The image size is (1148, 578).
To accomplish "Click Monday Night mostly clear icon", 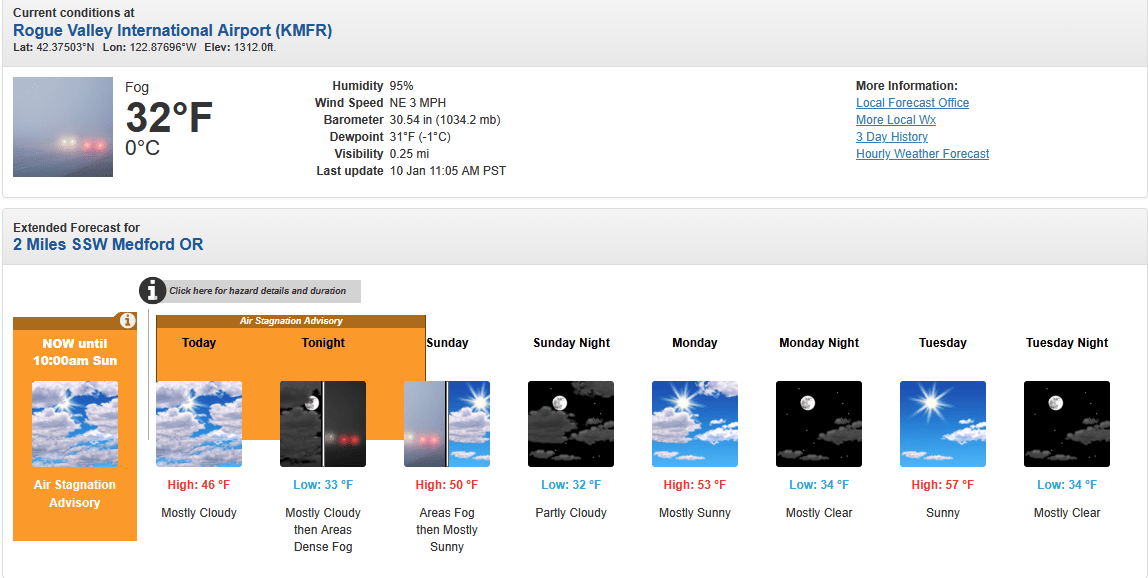I will (x=819, y=423).
